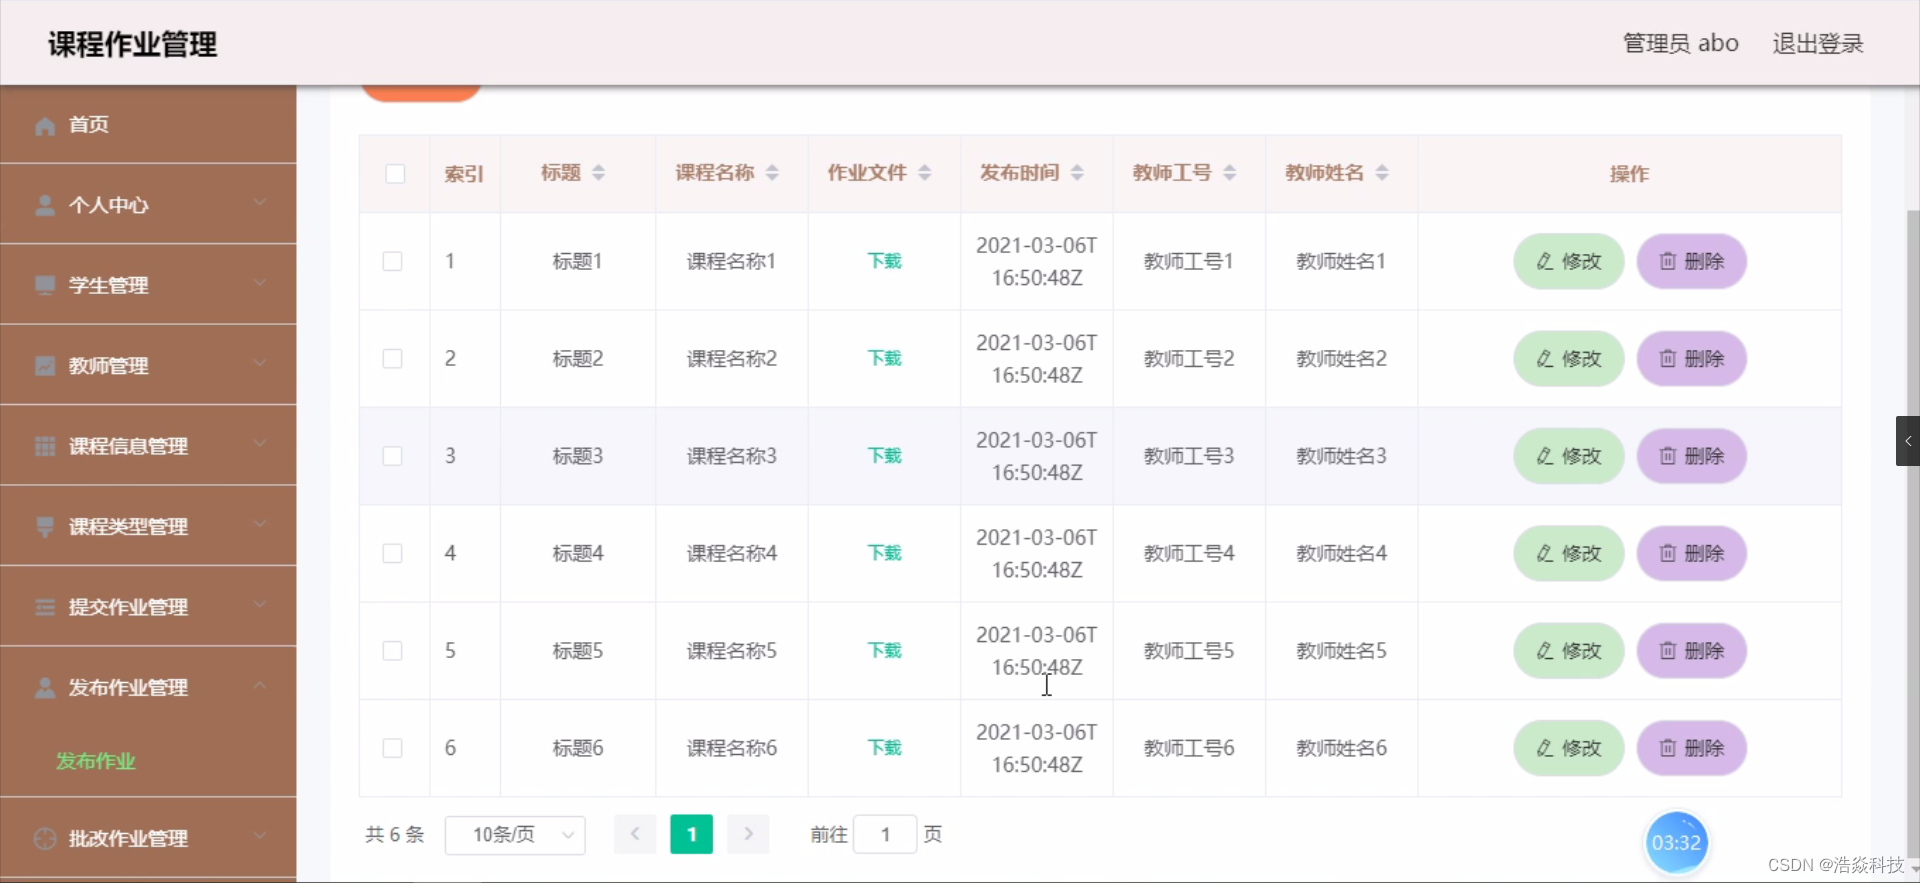The width and height of the screenshot is (1920, 883).
Task: Click the grid icon beside 课程信息管理
Action: (x=45, y=446)
